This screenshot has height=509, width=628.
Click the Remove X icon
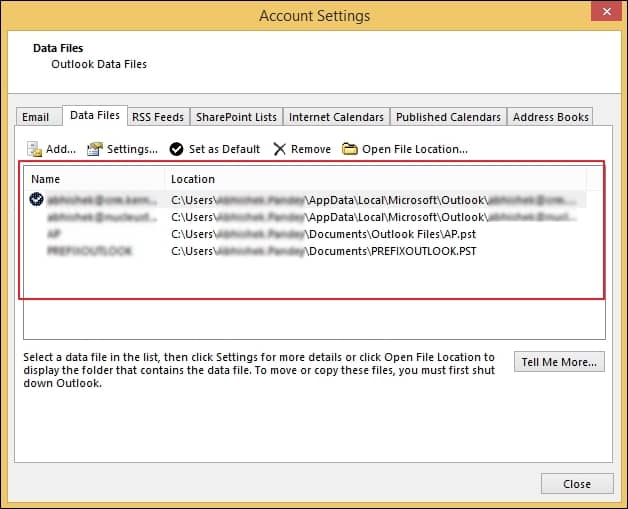279,149
